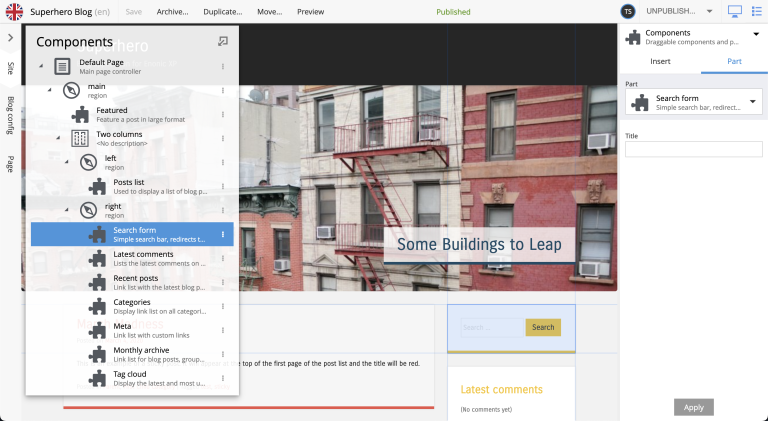Click the Recent posts puzzle icon
768x421 pixels.
click(x=97, y=282)
